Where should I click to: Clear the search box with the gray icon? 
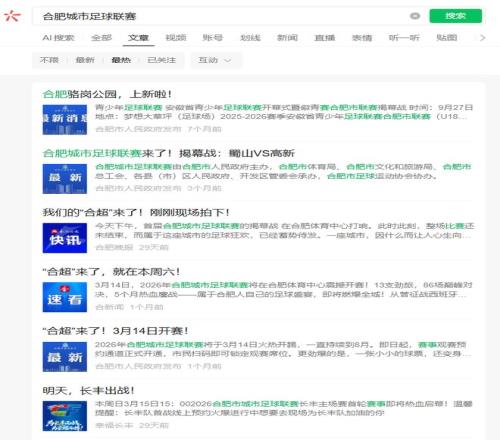415,16
